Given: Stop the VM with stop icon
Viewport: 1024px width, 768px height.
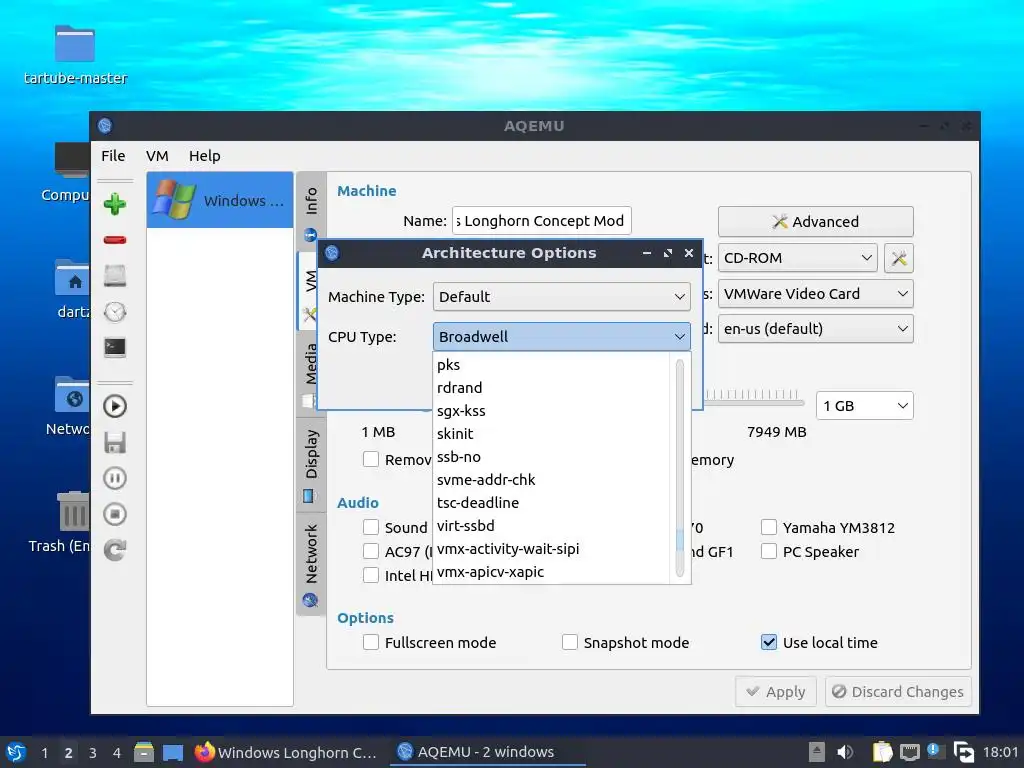Looking at the screenshot, I should tap(115, 514).
